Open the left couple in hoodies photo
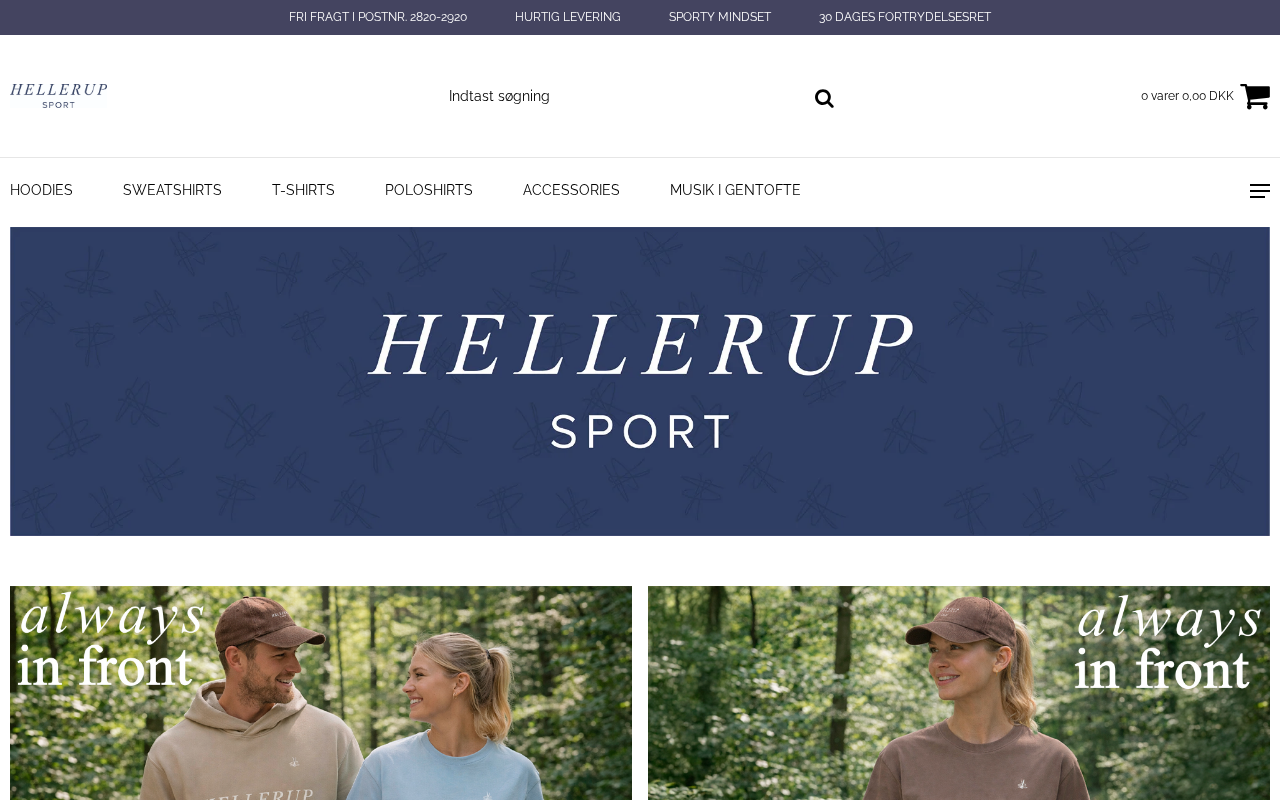1280x800 pixels. click(321, 693)
